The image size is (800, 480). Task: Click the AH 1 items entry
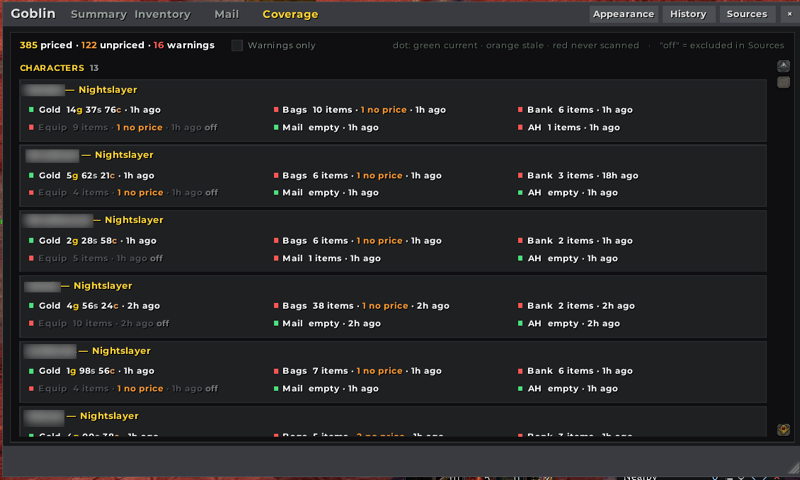click(x=569, y=128)
